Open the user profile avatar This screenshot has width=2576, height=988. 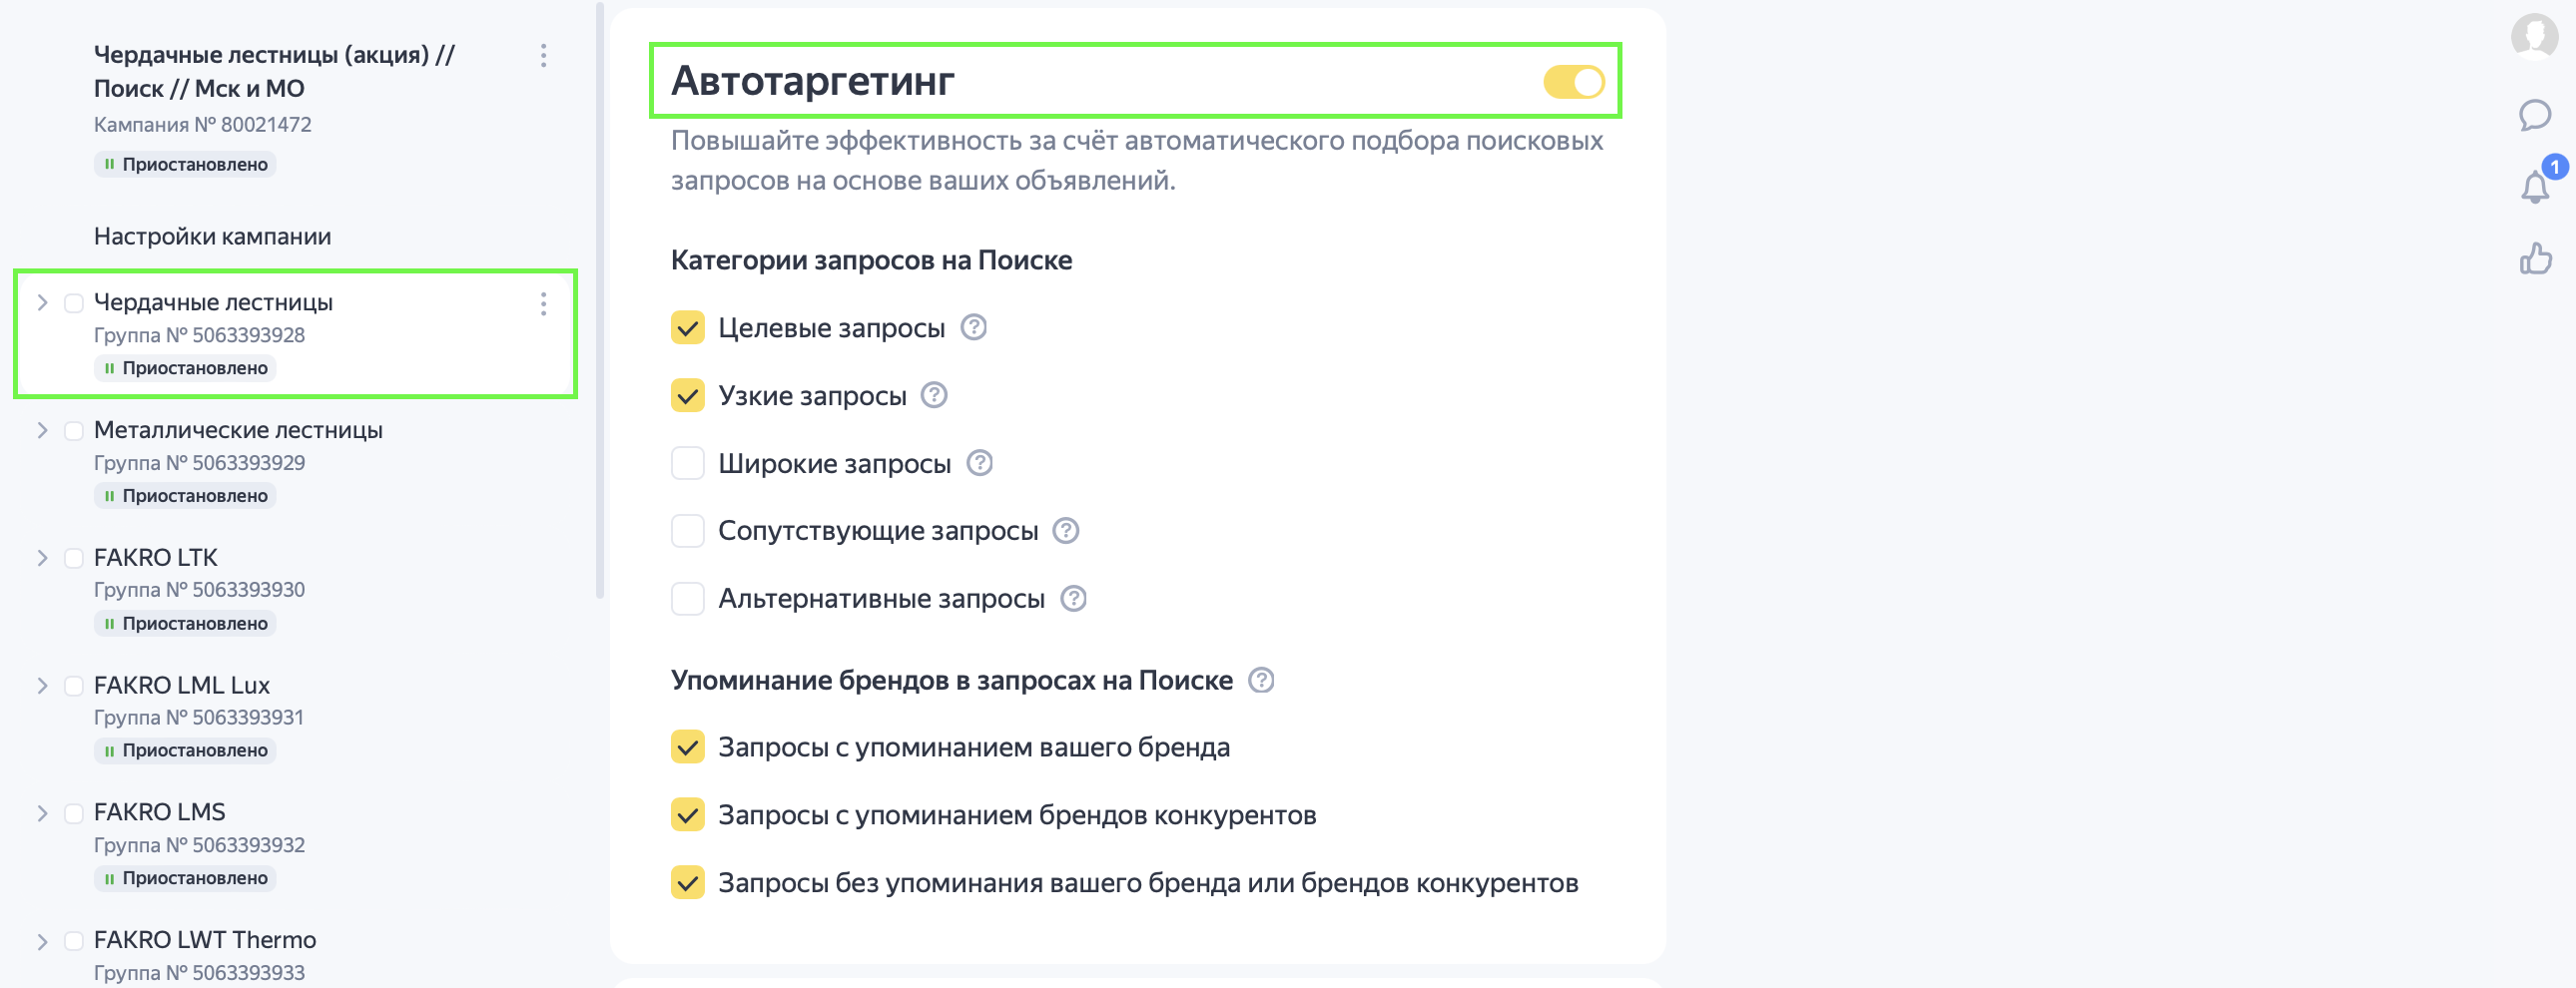pyautogui.click(x=2534, y=37)
